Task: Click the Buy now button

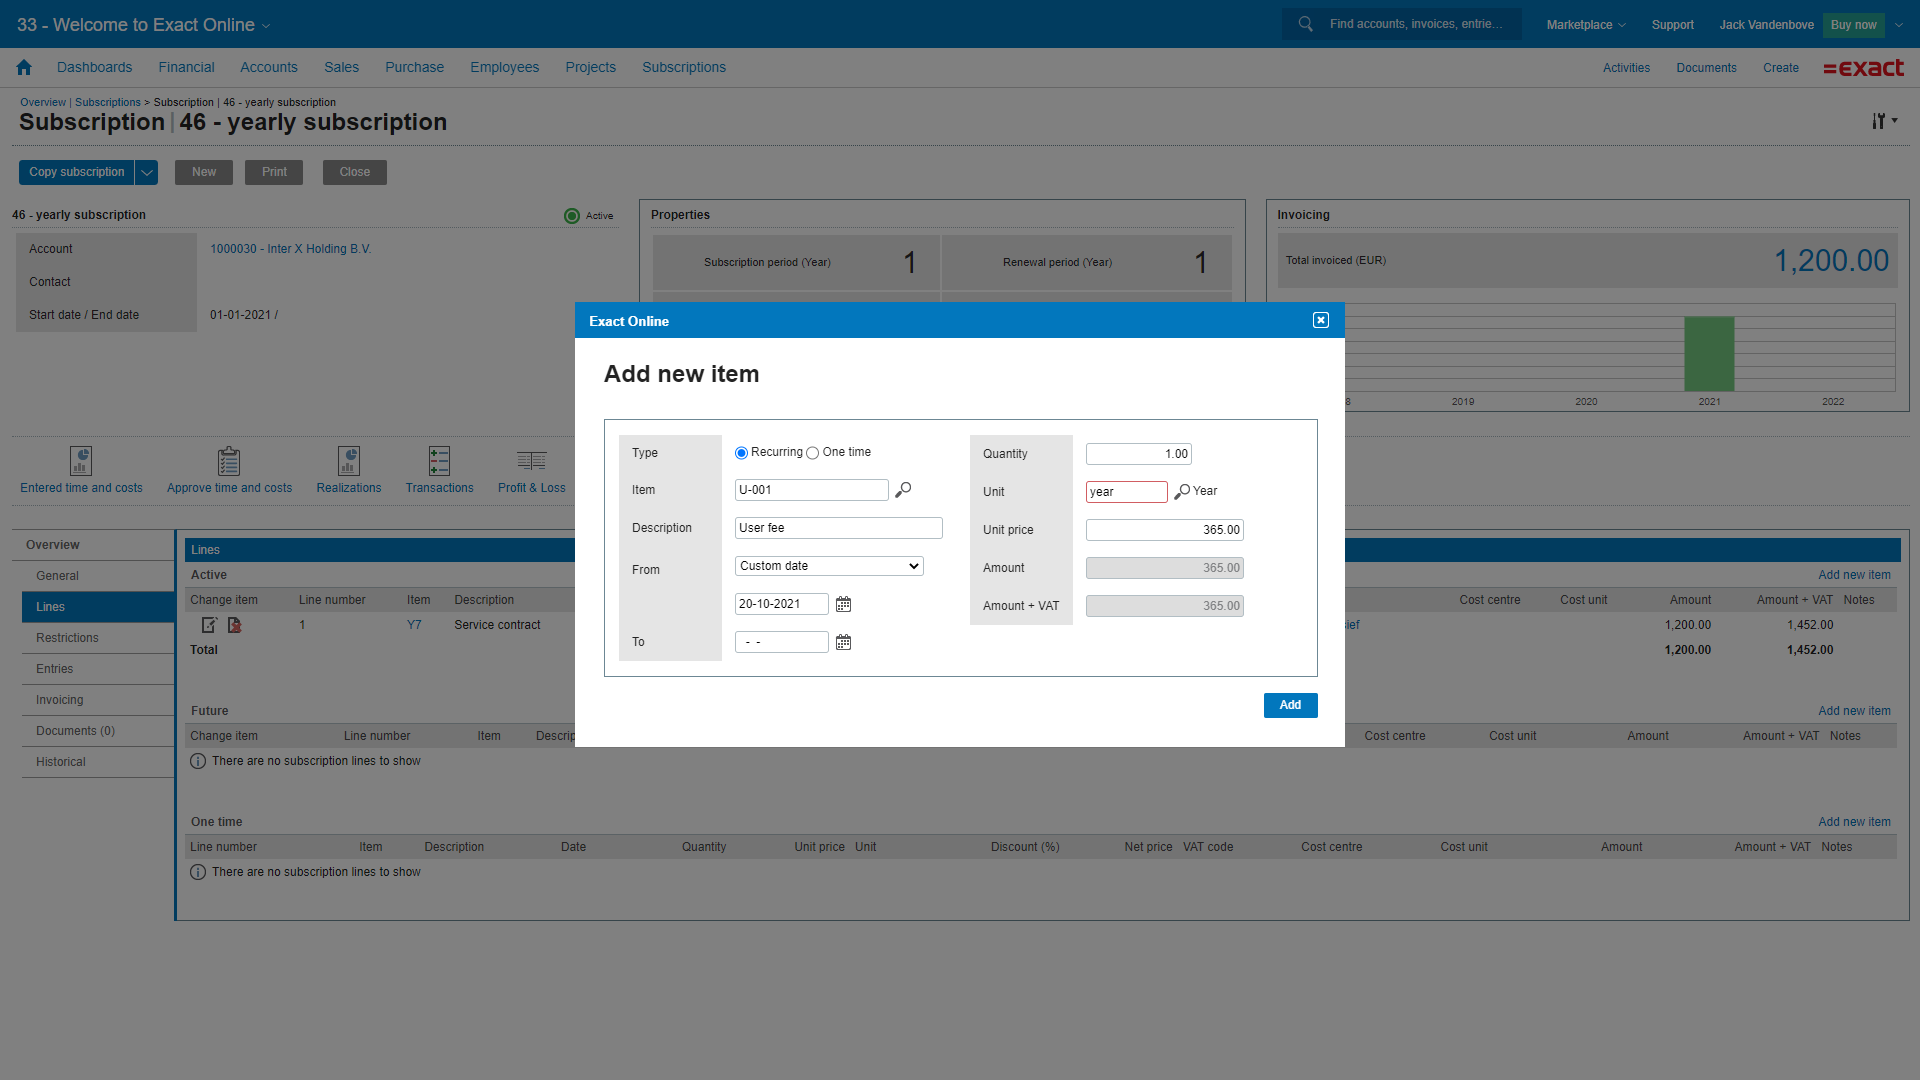Action: tap(1853, 24)
